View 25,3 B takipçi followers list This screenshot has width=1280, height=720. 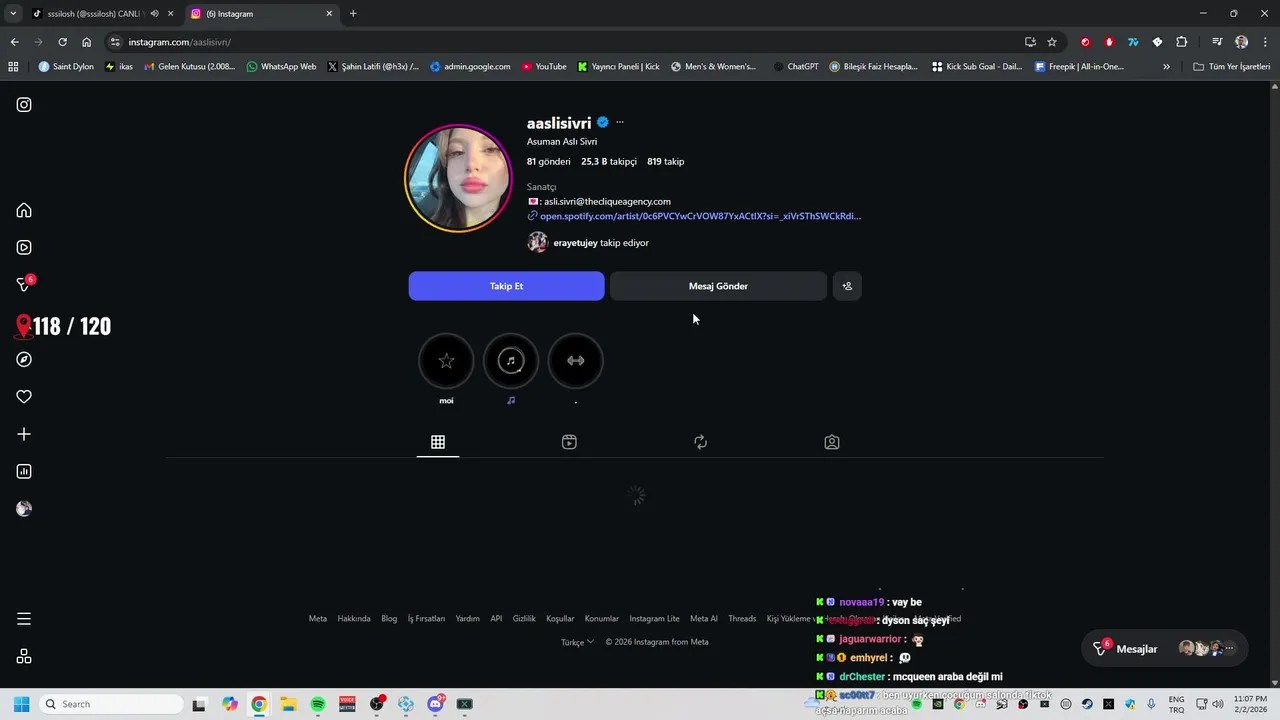609,161
